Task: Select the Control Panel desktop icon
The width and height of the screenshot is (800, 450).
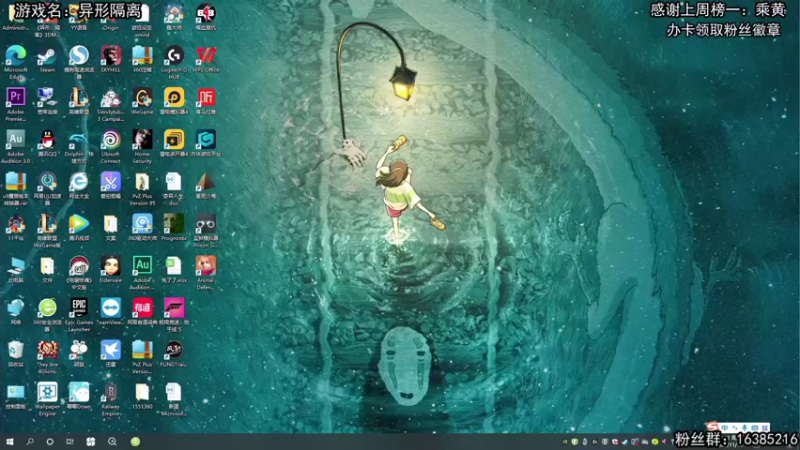Action: tap(16, 392)
